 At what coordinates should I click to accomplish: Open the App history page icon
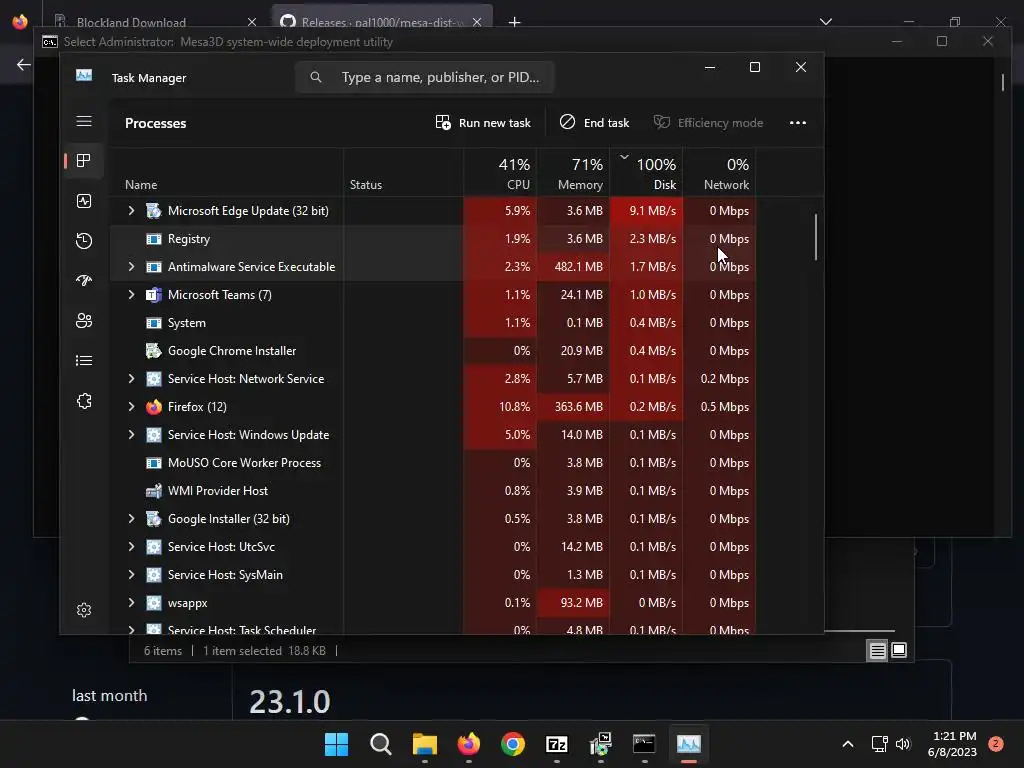click(84, 241)
